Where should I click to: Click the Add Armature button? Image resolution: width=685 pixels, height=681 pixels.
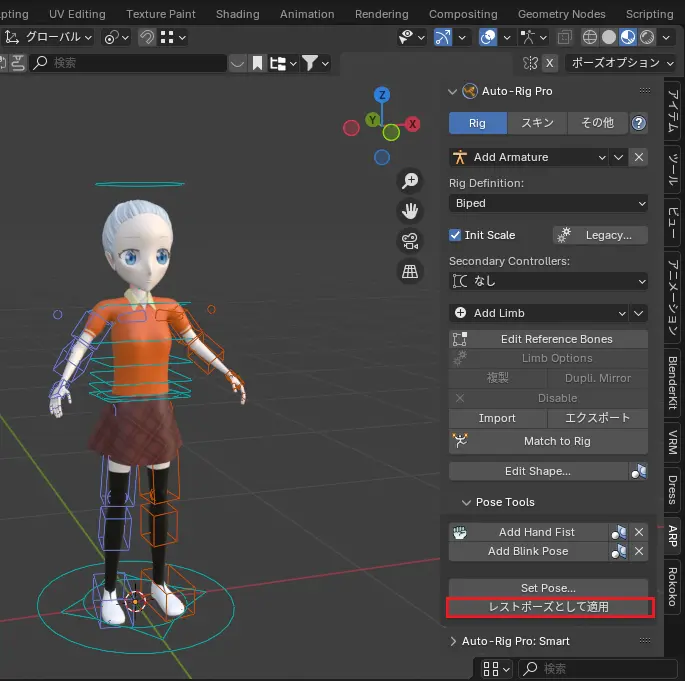point(529,157)
